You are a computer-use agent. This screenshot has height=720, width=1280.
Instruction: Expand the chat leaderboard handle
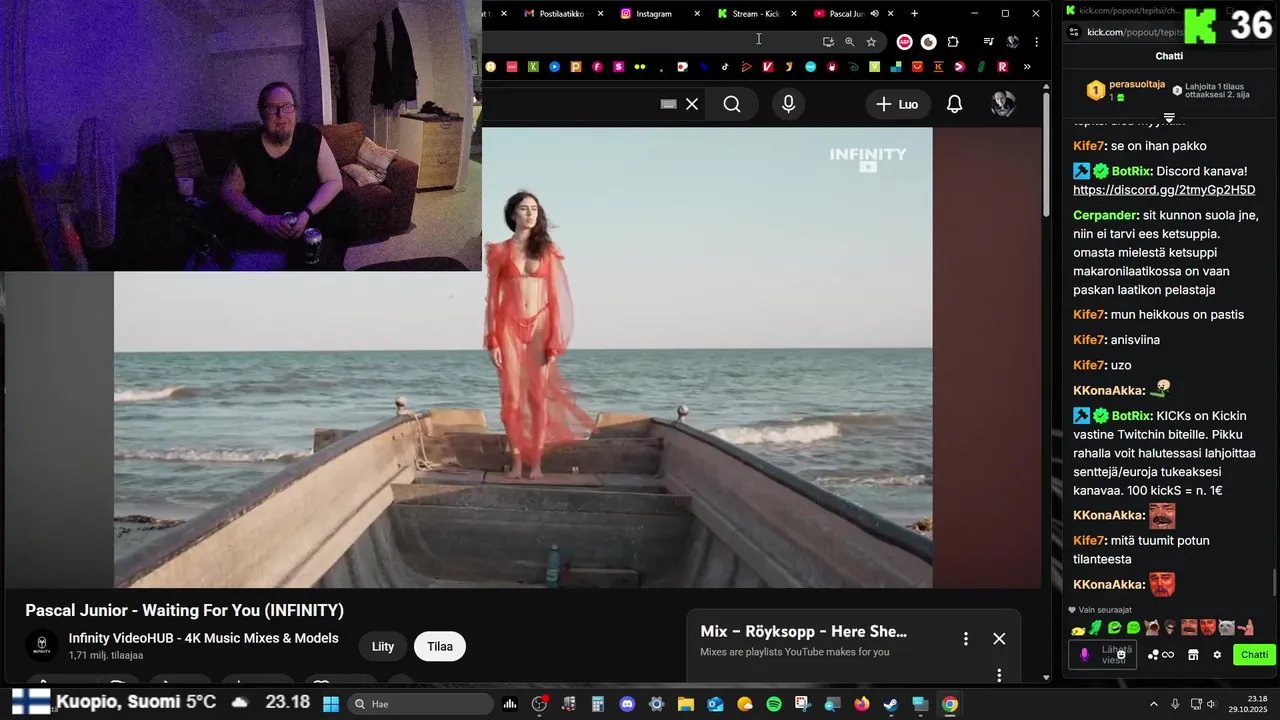[x=1169, y=118]
